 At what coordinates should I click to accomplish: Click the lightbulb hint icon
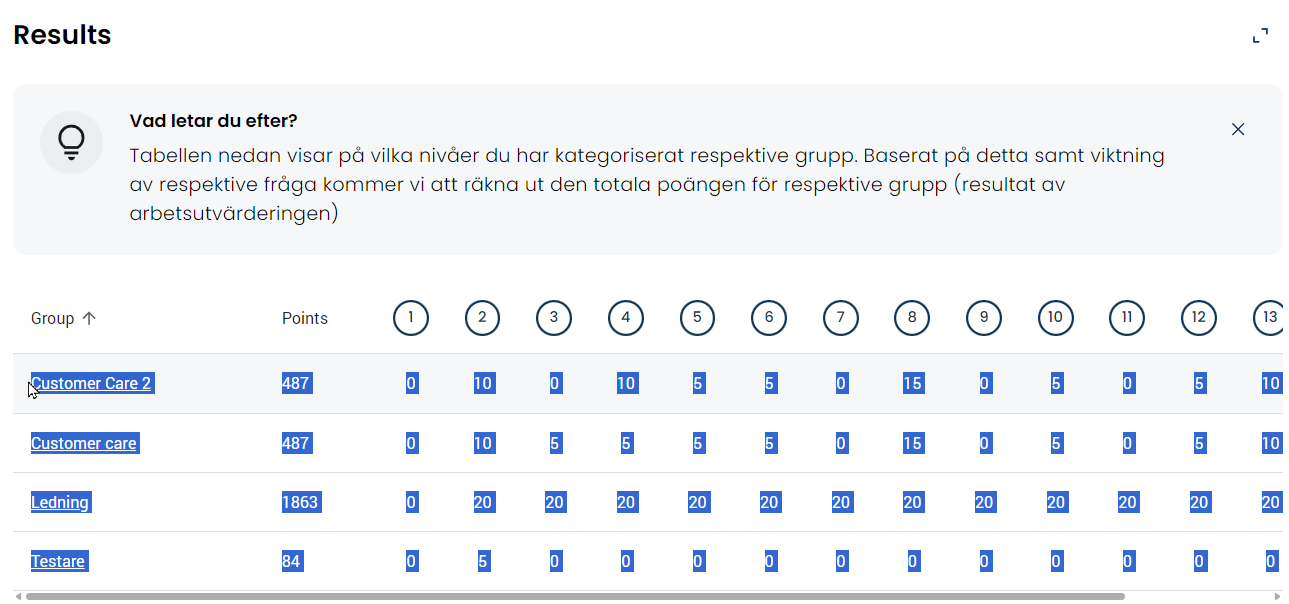(x=71, y=142)
